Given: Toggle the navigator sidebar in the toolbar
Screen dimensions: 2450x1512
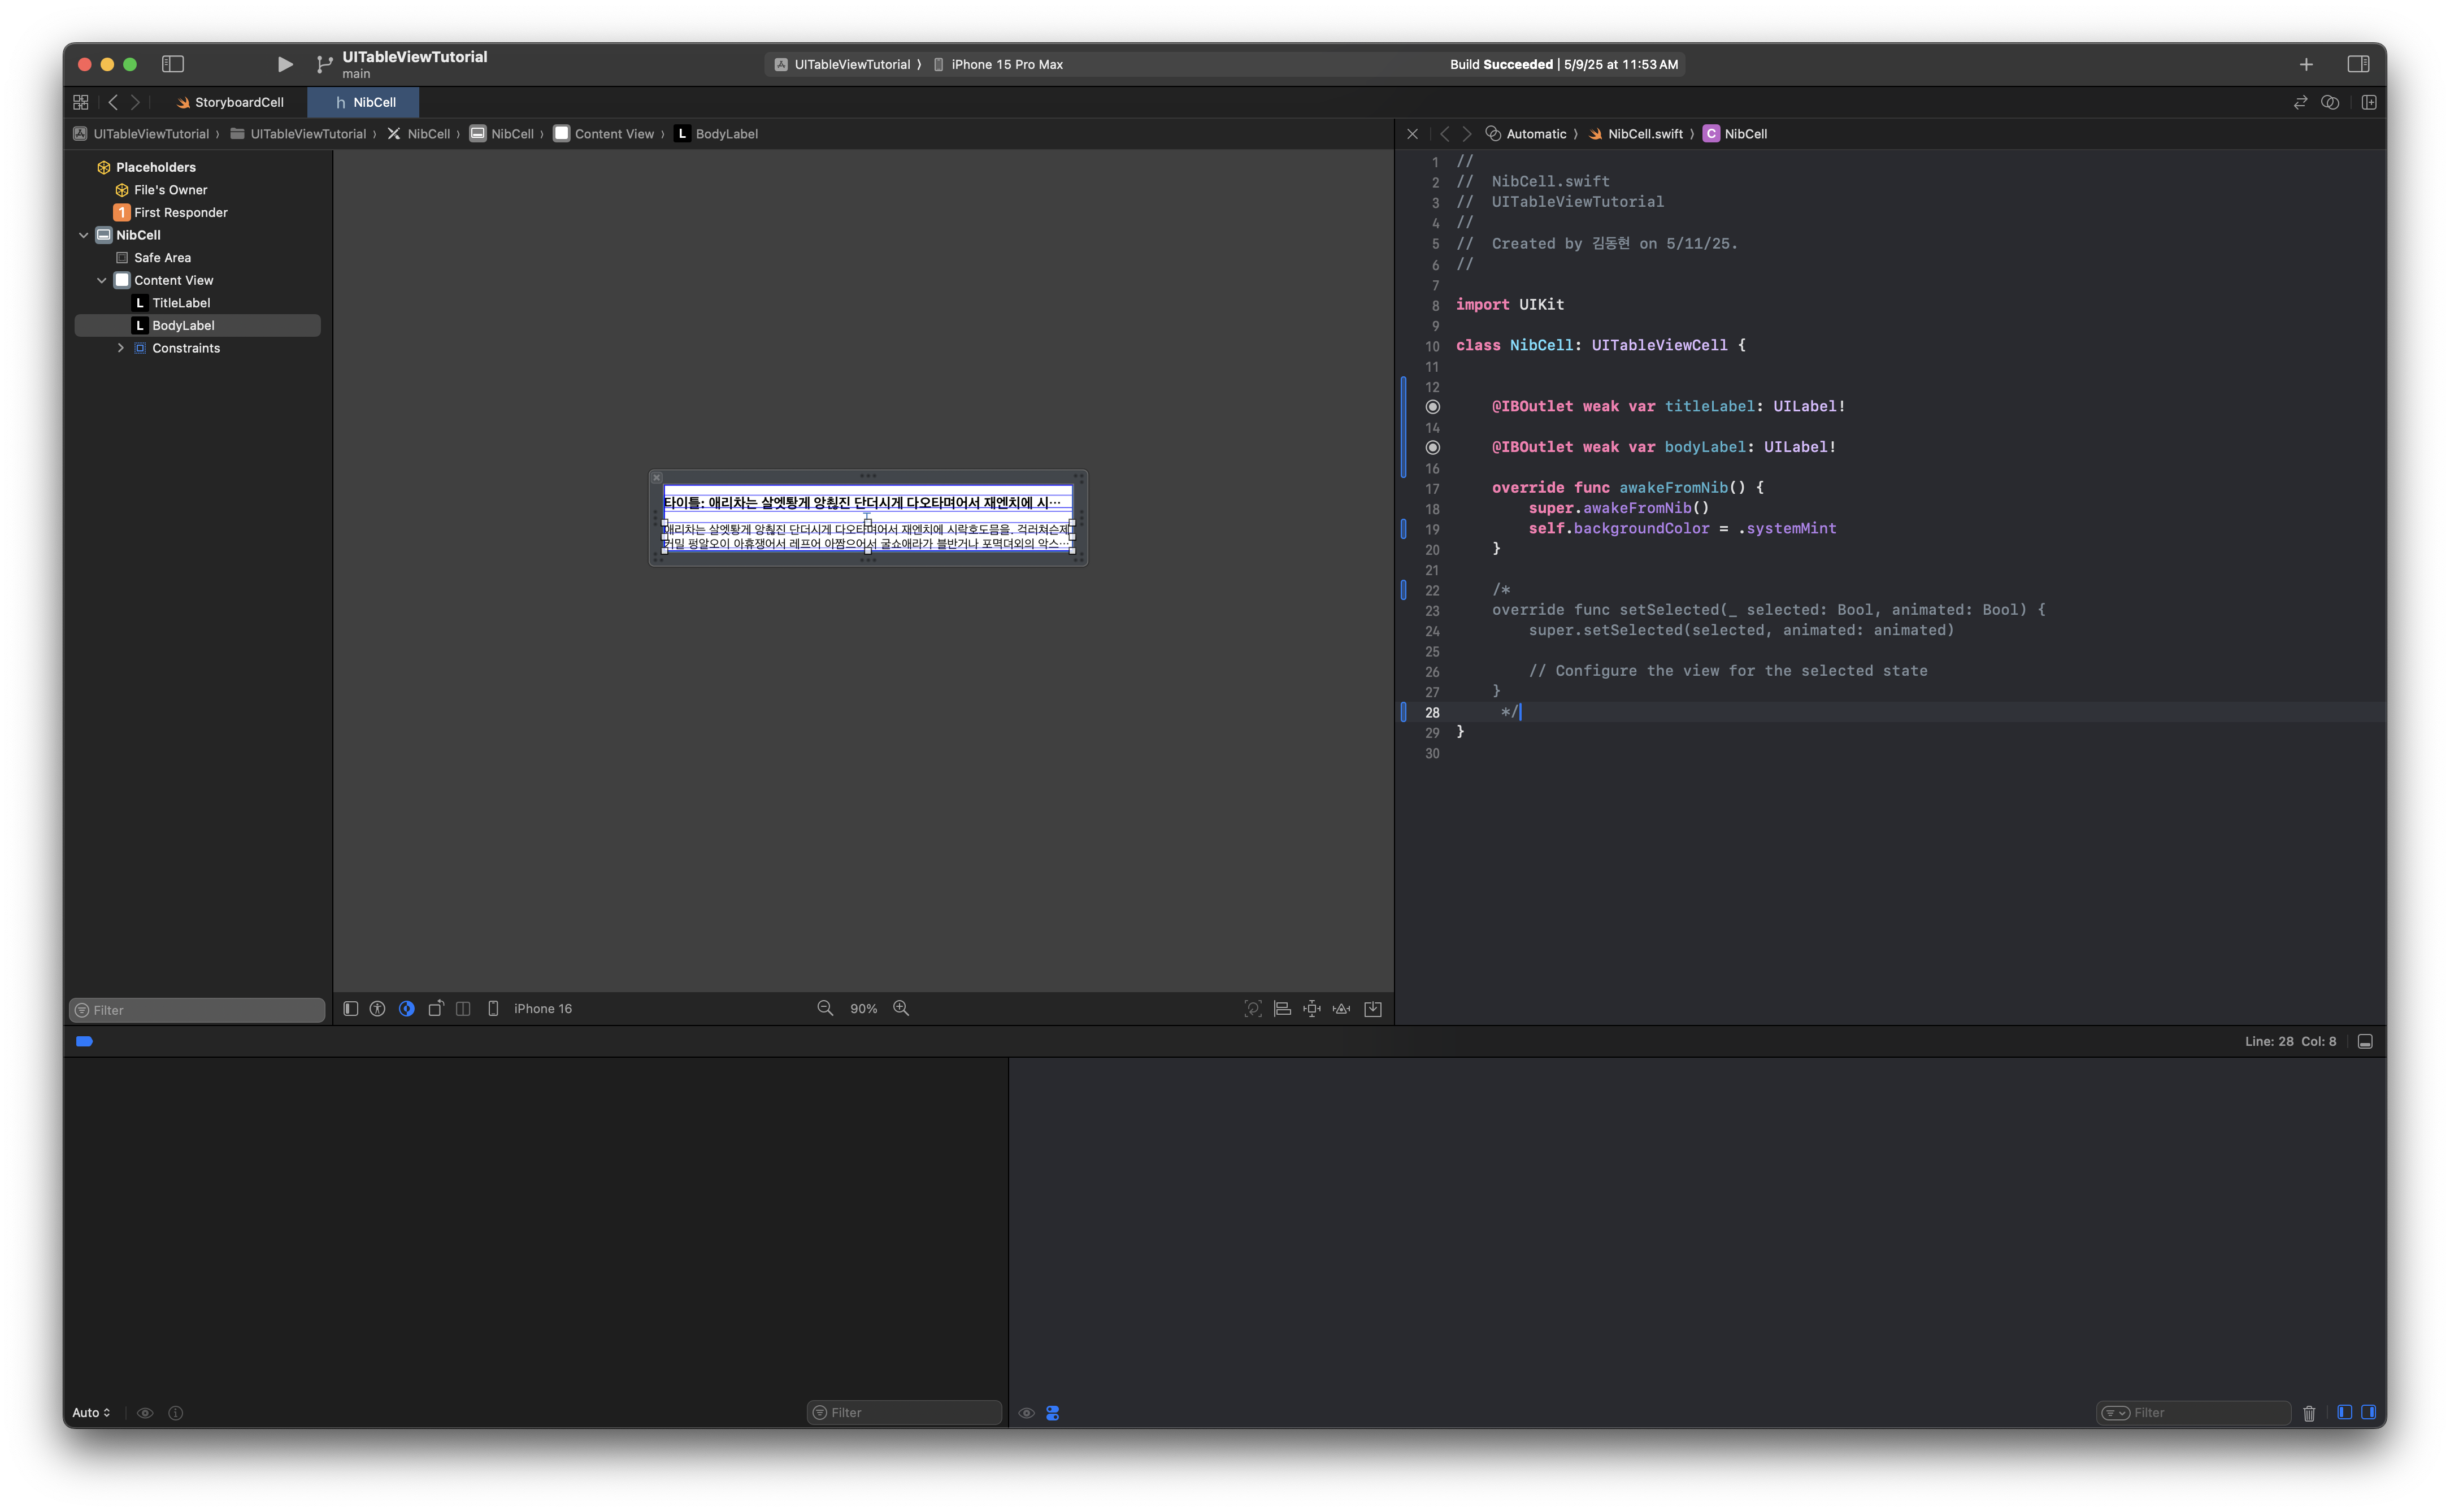Looking at the screenshot, I should (x=173, y=64).
